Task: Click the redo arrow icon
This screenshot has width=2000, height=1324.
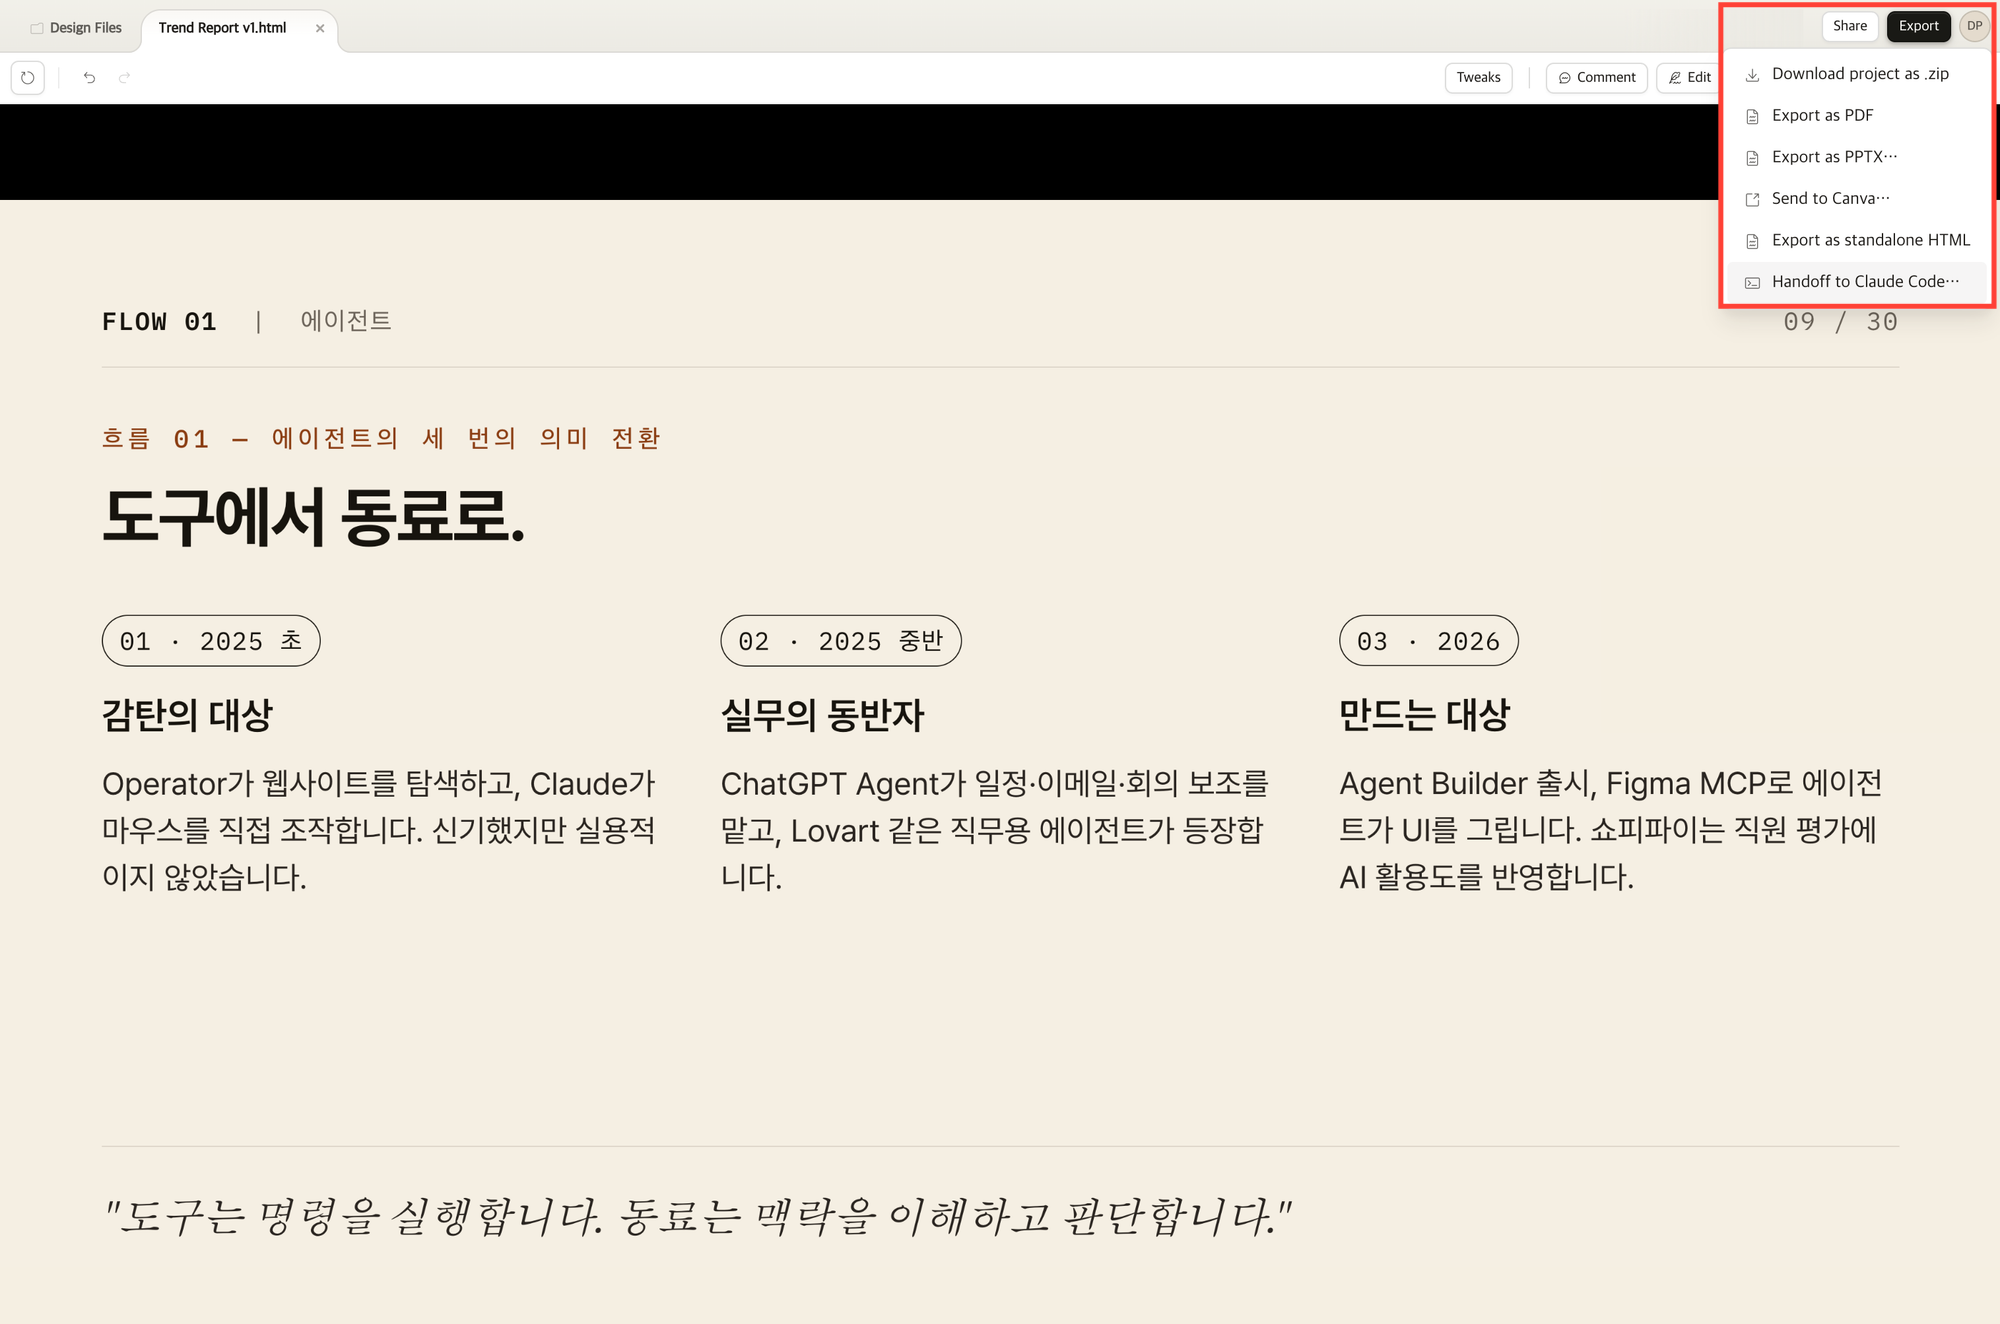Action: point(124,77)
